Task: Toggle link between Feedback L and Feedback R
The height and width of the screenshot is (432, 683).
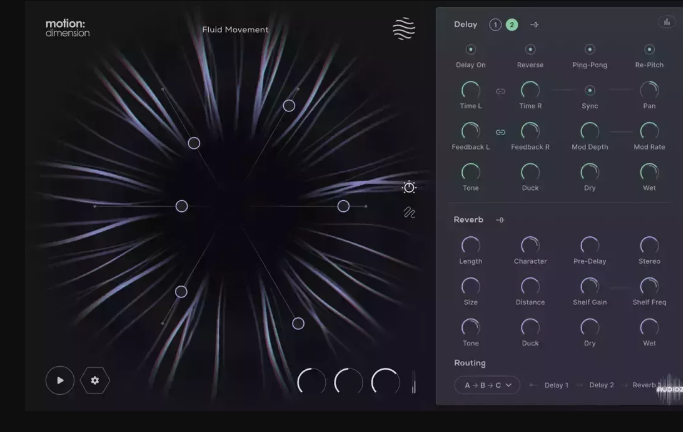Action: [x=500, y=132]
